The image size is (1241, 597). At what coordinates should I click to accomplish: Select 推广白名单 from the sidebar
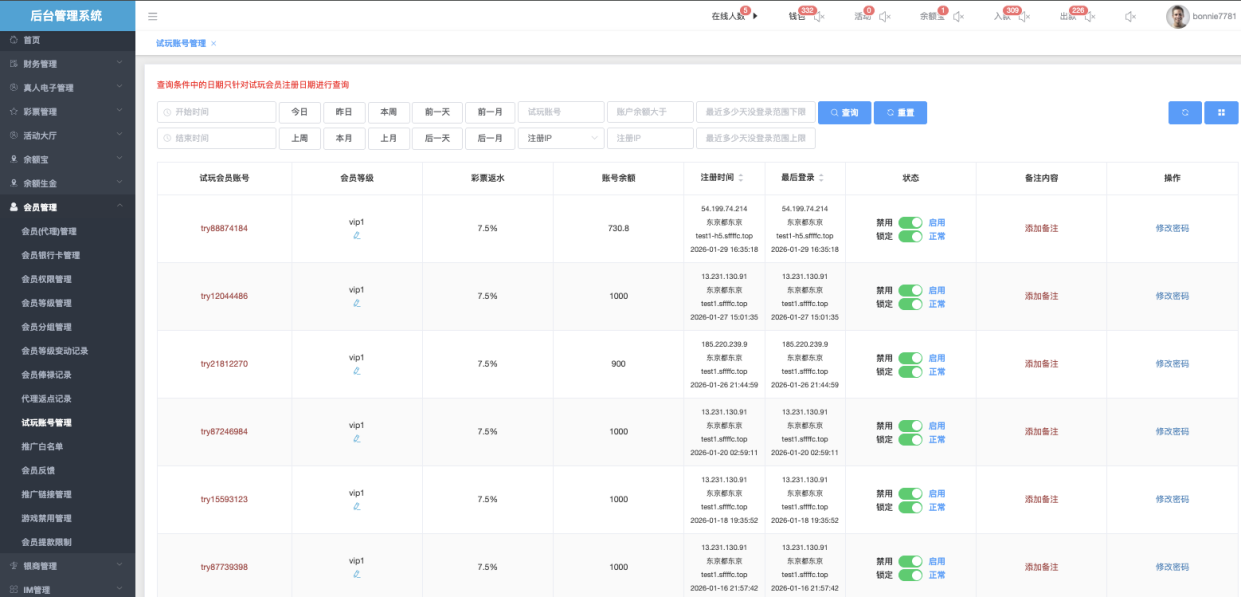(x=42, y=446)
